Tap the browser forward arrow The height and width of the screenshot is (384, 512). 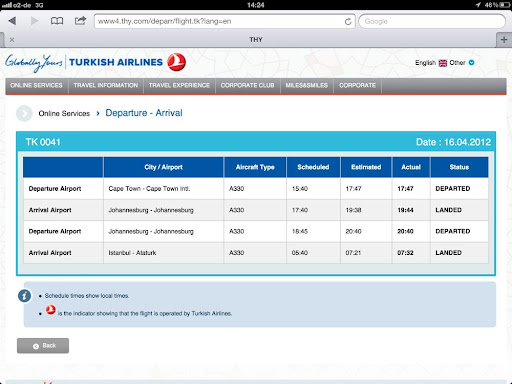[x=34, y=21]
